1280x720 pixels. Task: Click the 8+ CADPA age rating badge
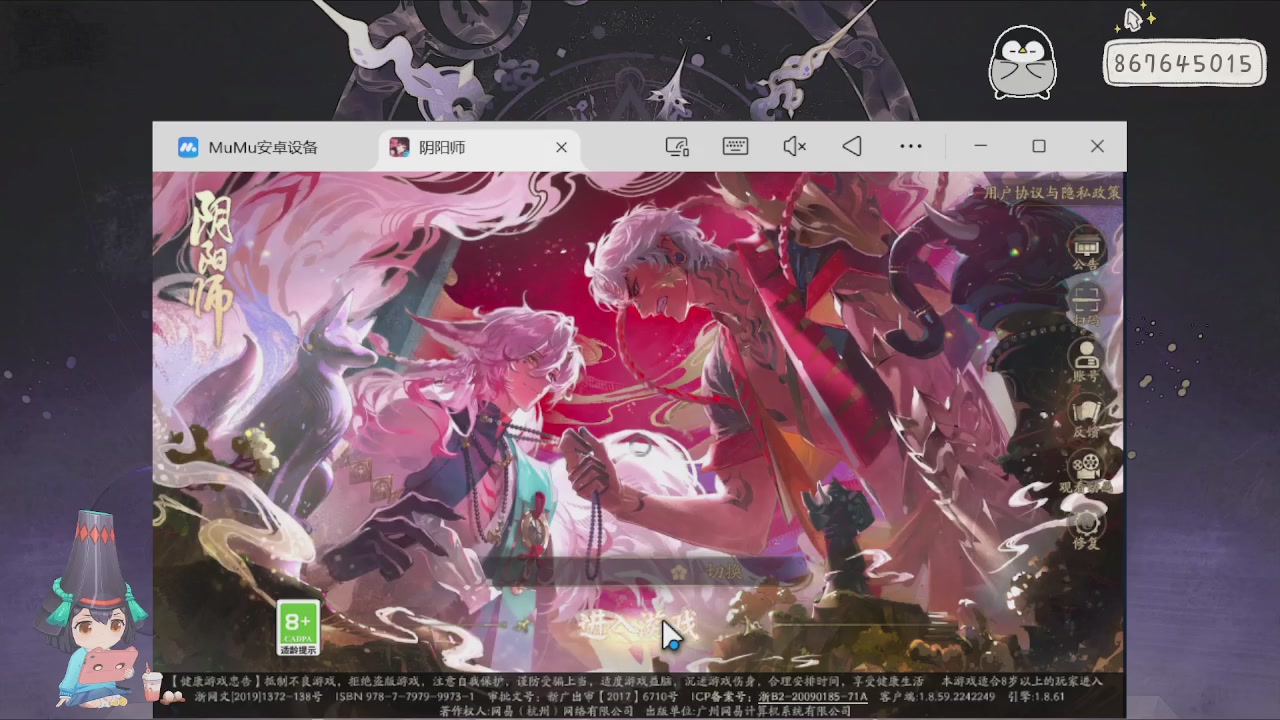[x=298, y=628]
